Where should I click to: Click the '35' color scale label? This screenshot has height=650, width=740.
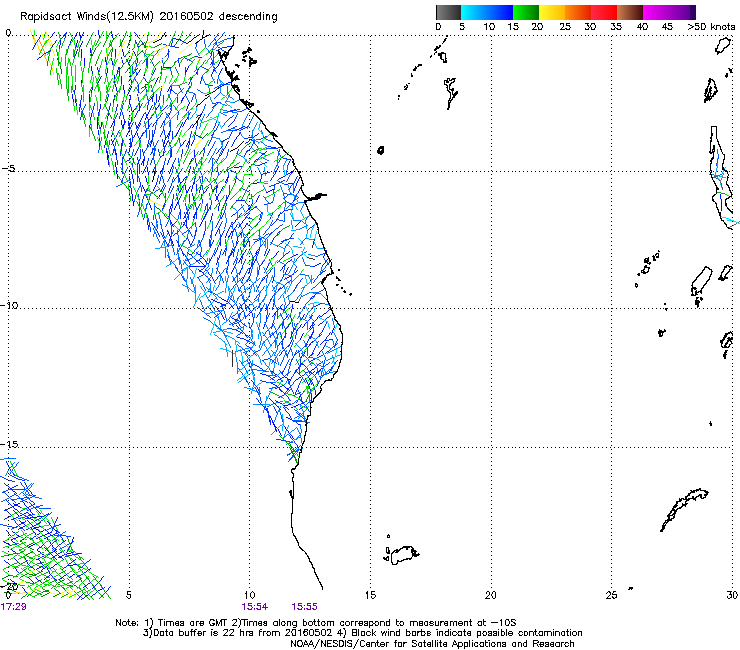click(x=616, y=27)
